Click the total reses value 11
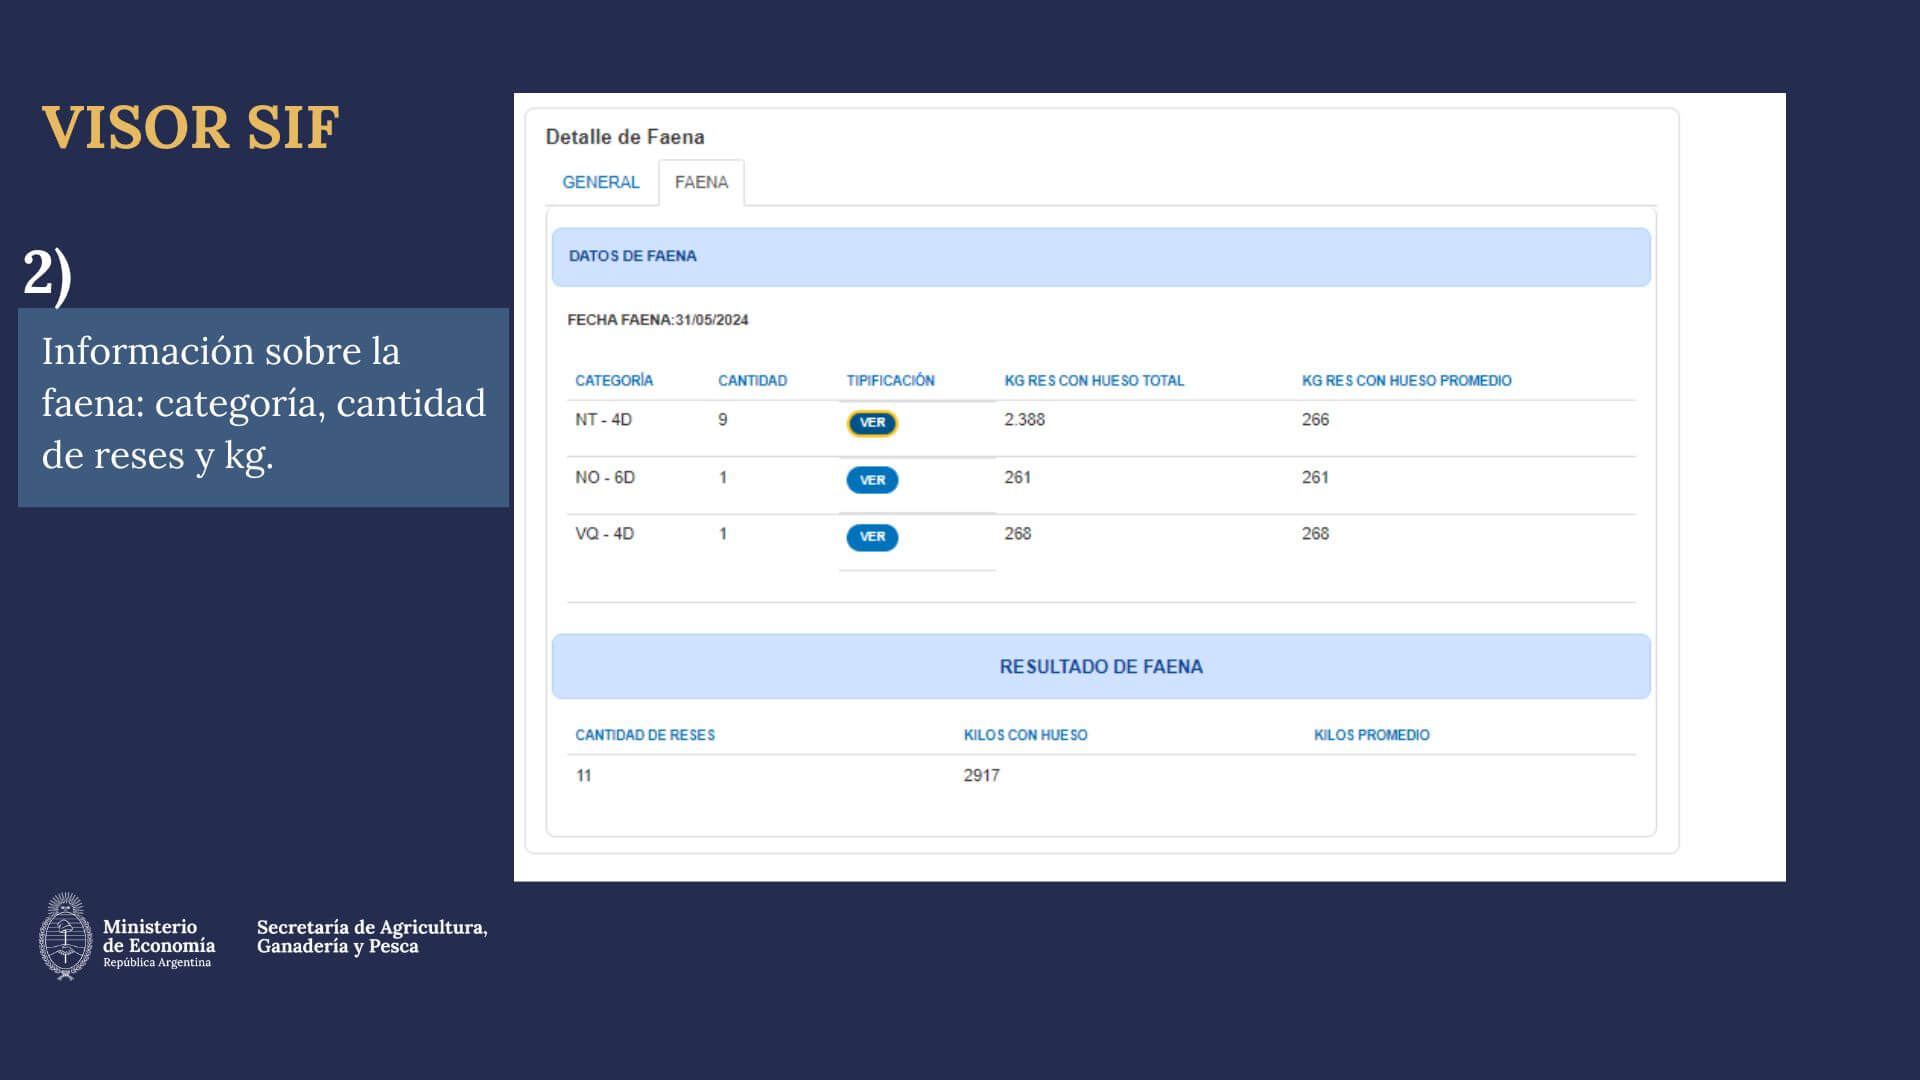1920x1080 pixels. pos(583,776)
